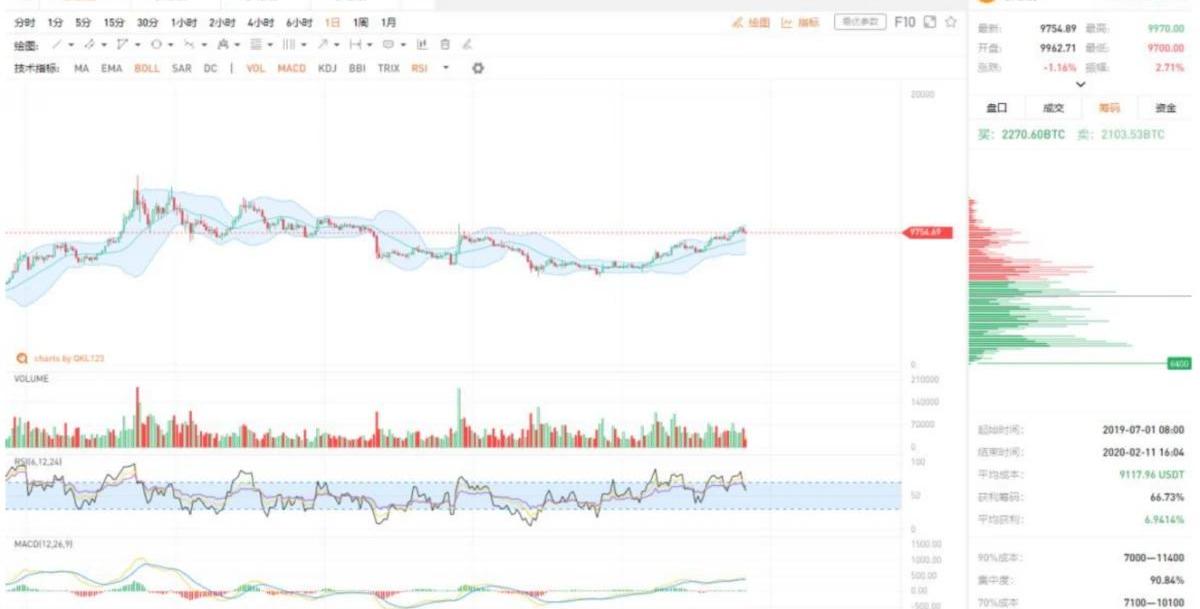Open dropdown arrow next to line tool
This screenshot has width=1200, height=609.
tap(71, 45)
